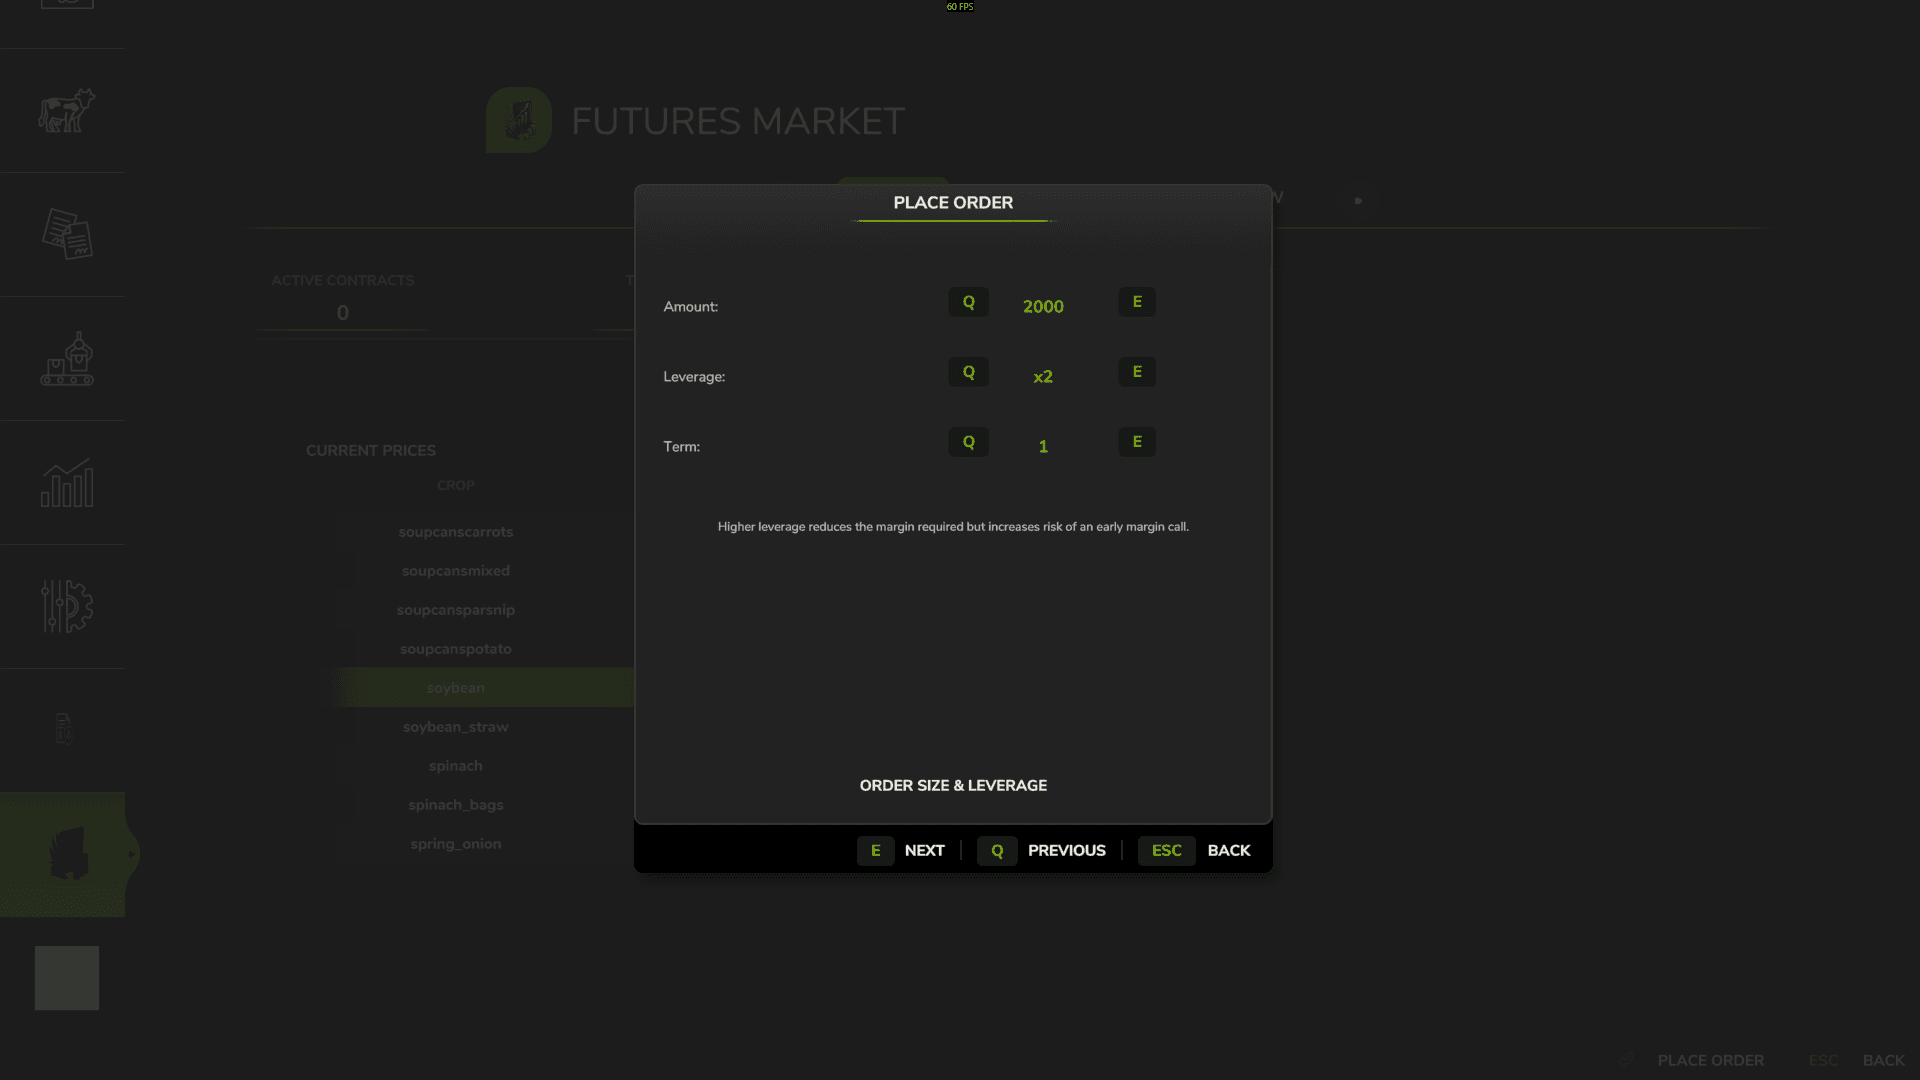Click the E key icon for Next

pos(875,850)
